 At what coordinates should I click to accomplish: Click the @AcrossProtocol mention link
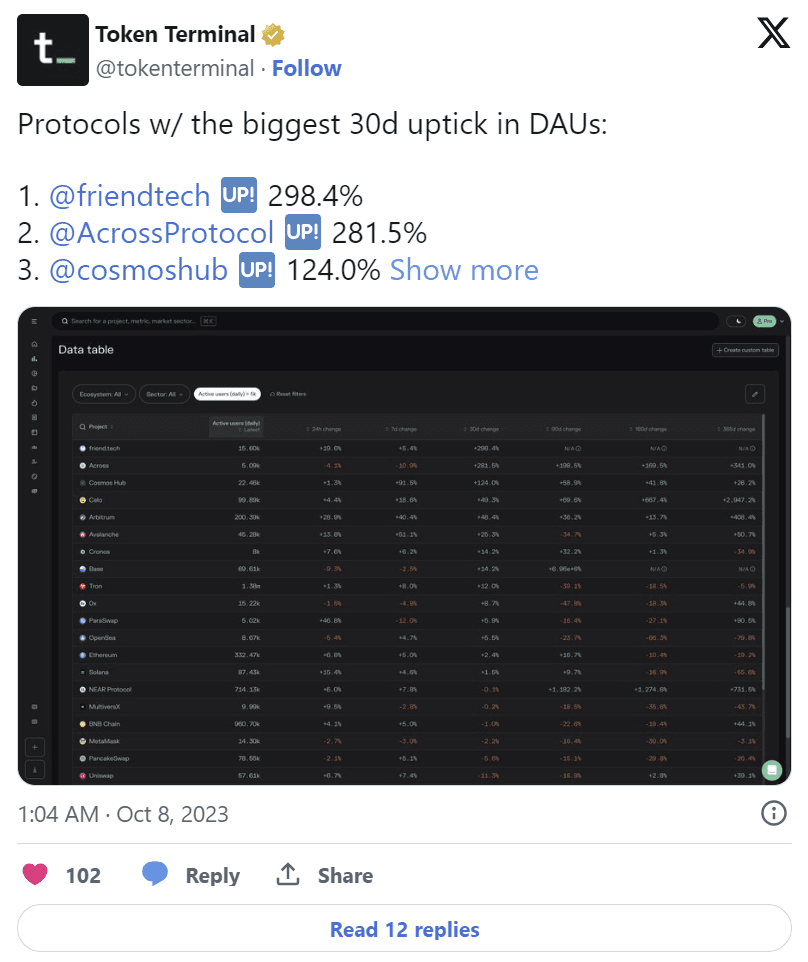point(161,233)
